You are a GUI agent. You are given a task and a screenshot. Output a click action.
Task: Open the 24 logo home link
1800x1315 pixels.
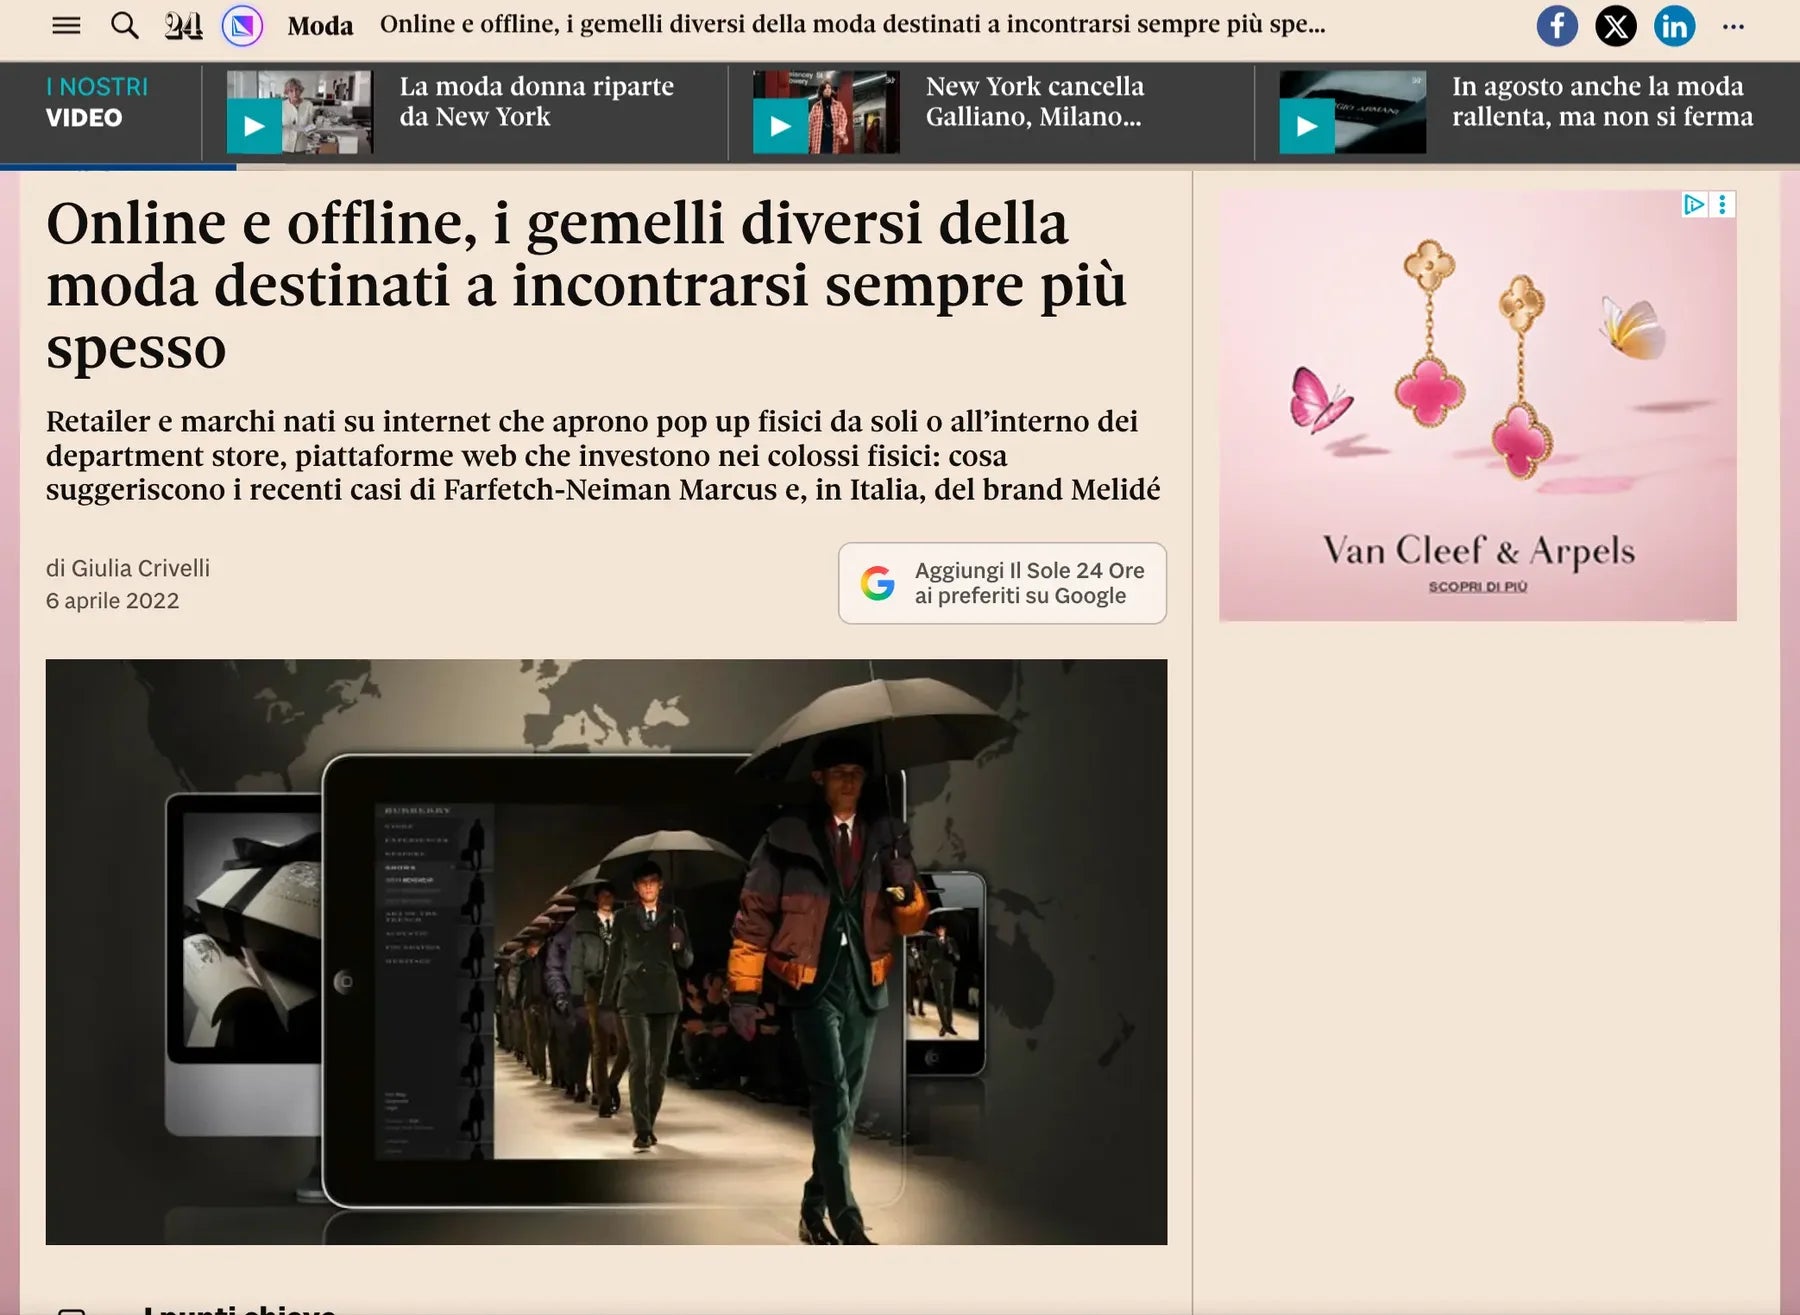(183, 25)
